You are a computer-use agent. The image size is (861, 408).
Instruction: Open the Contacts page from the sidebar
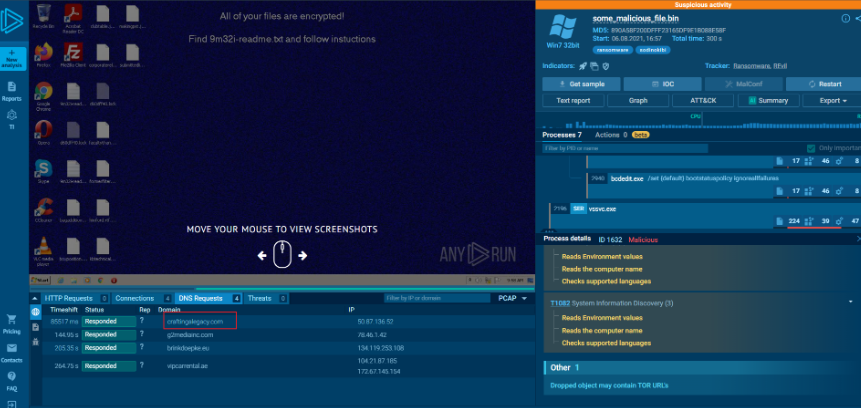click(12, 353)
